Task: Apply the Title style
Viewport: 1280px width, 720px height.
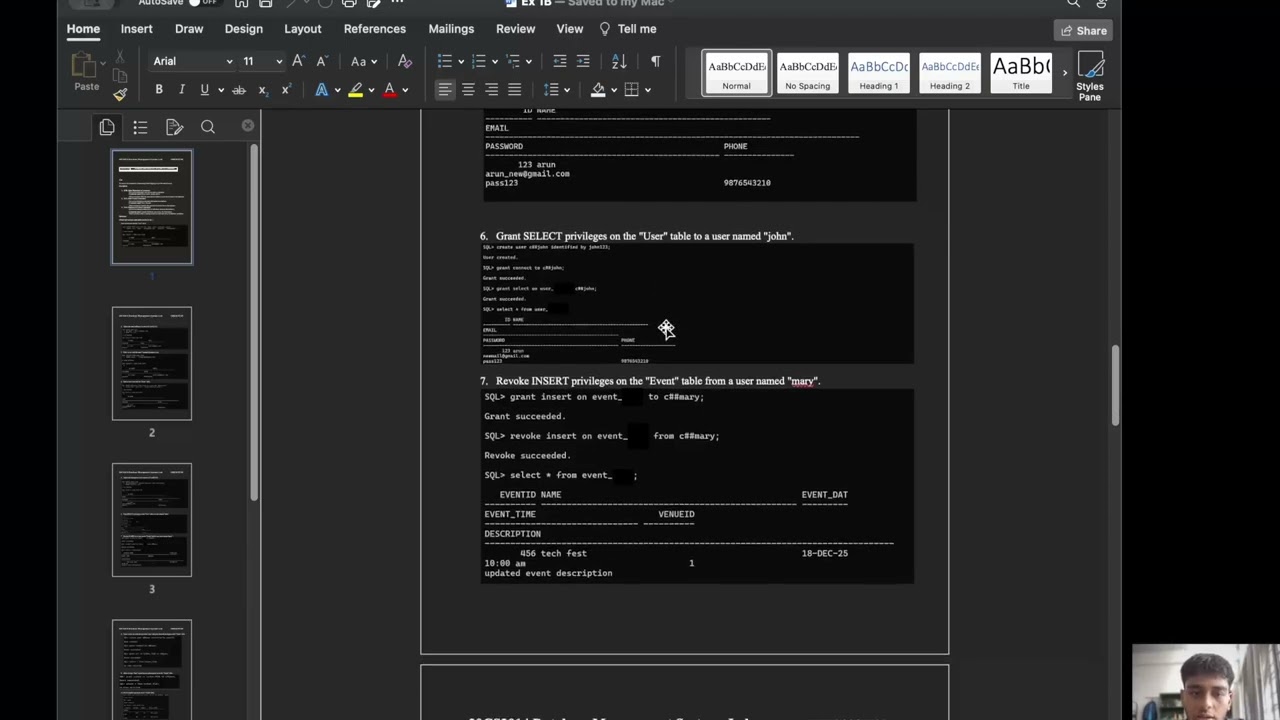Action: [x=1021, y=73]
